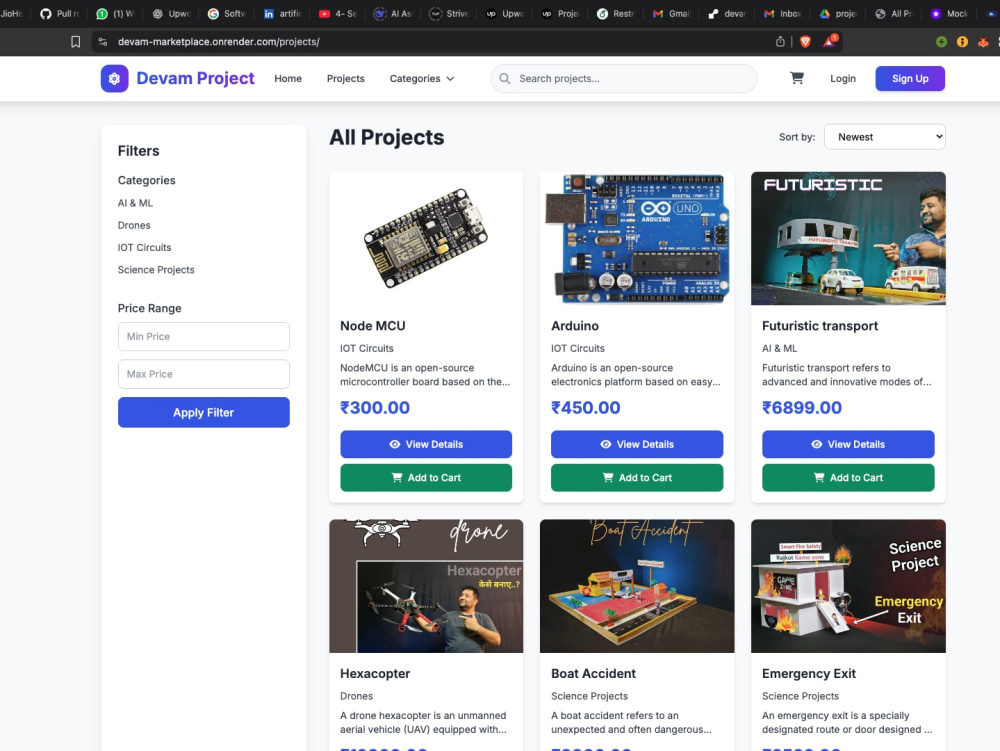Image resolution: width=1000 pixels, height=751 pixels.
Task: Open site settings icon beside URL
Action: [103, 41]
